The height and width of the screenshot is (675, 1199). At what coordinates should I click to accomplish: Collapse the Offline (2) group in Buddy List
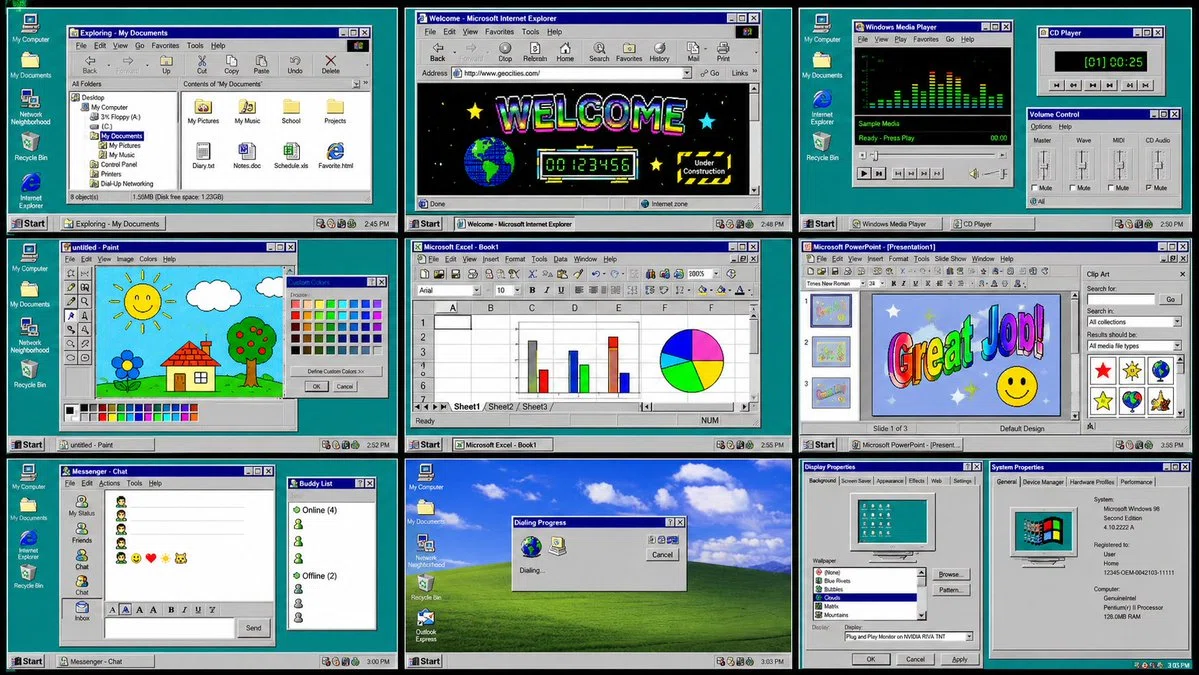click(297, 576)
